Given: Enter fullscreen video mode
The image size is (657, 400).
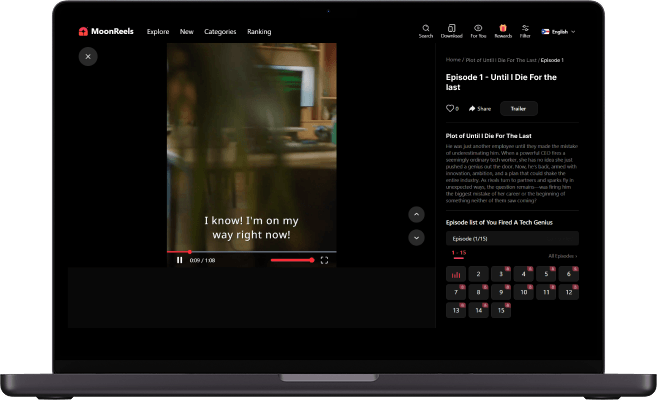Looking at the screenshot, I should [x=324, y=260].
